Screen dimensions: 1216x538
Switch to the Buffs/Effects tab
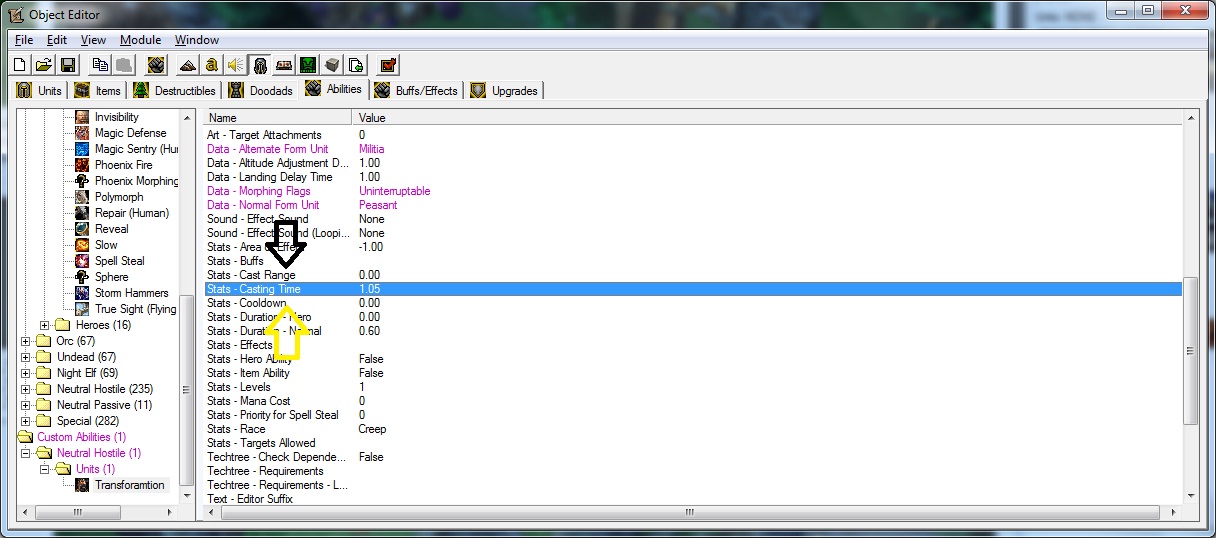pos(414,90)
